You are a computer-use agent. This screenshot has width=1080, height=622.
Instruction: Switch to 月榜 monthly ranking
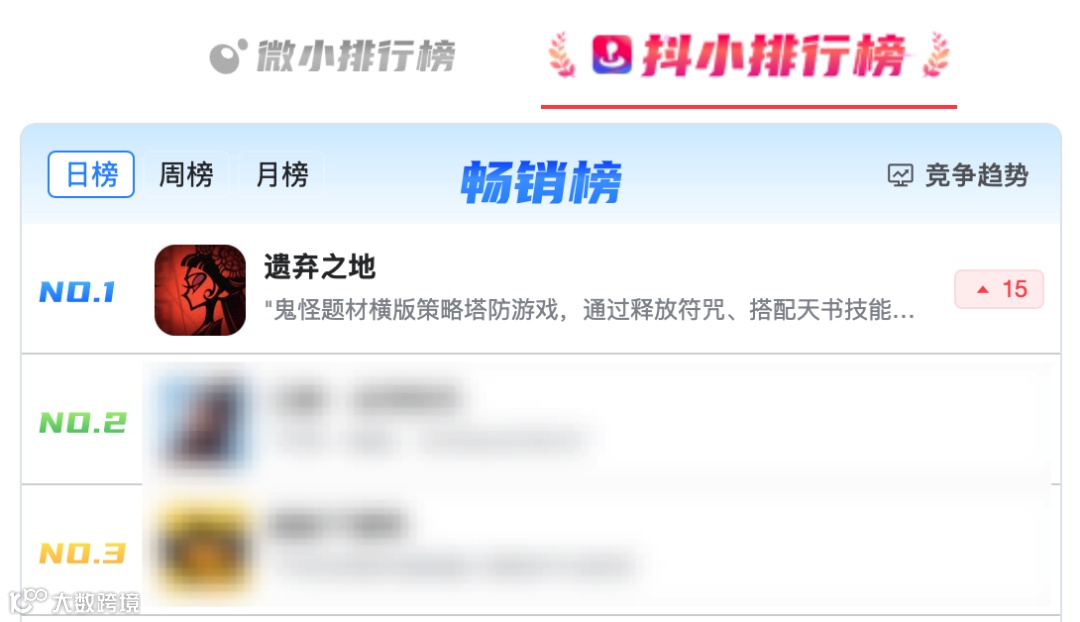pyautogui.click(x=282, y=174)
